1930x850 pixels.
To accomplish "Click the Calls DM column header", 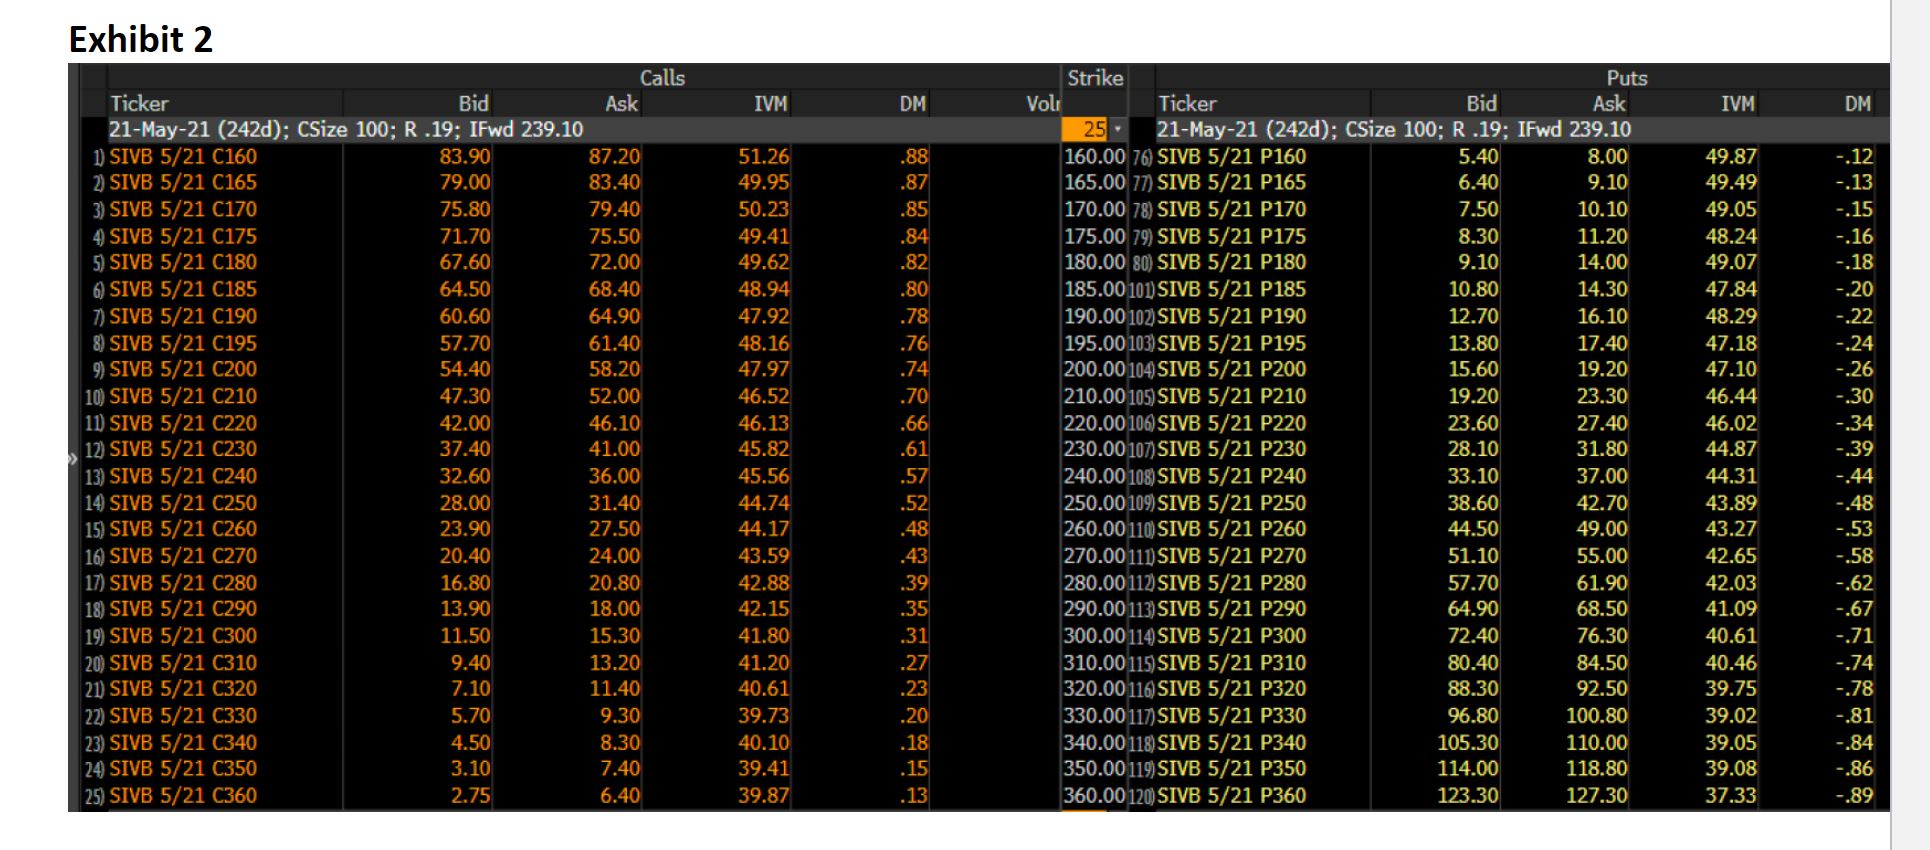I will click(x=912, y=103).
